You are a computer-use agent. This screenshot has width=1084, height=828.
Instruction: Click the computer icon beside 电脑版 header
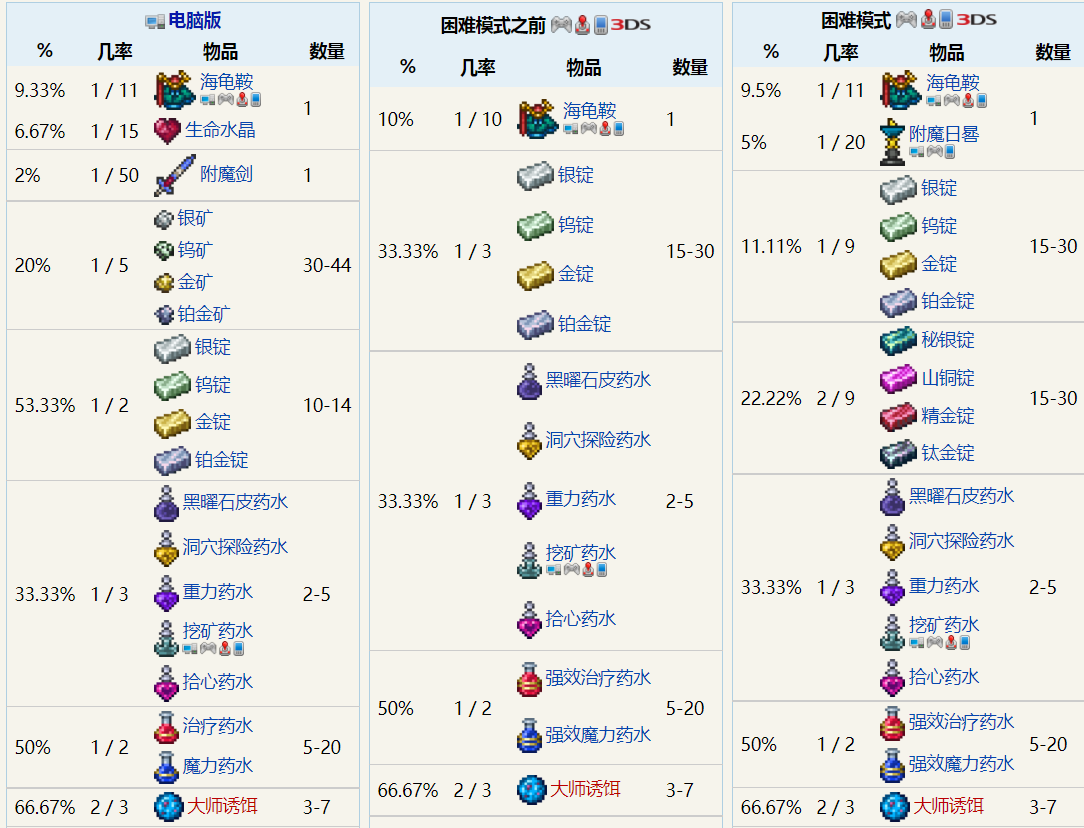[155, 21]
